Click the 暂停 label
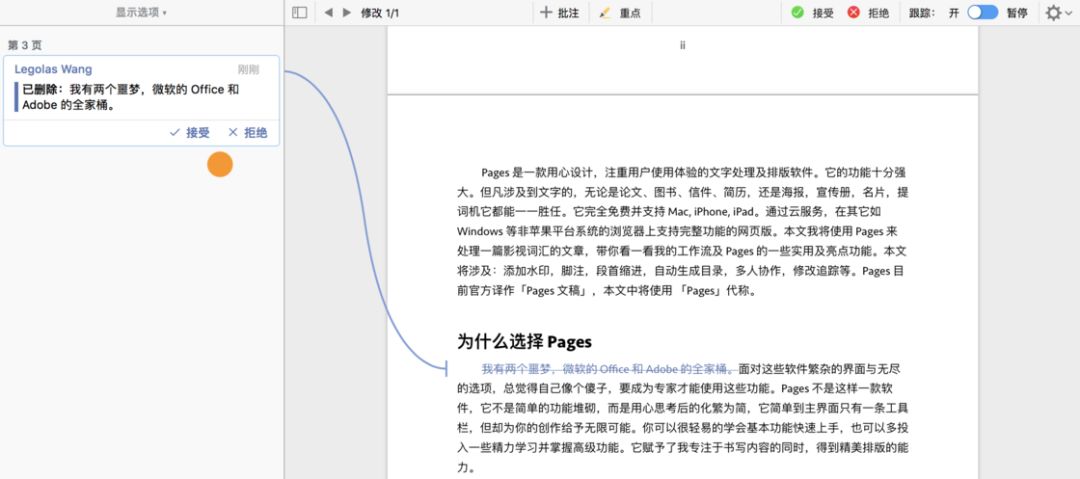 click(1017, 12)
